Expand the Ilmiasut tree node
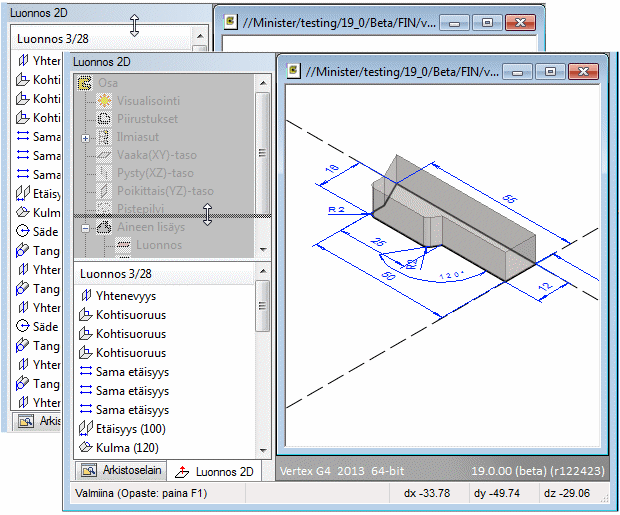 click(86, 137)
